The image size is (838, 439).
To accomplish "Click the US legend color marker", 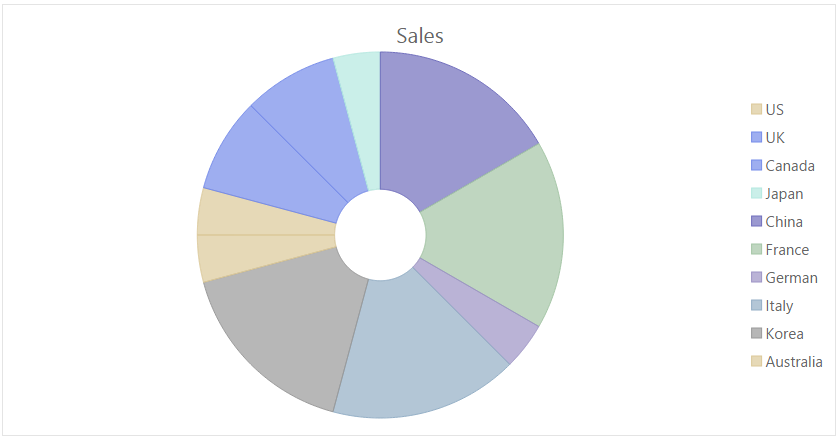I will tap(756, 109).
